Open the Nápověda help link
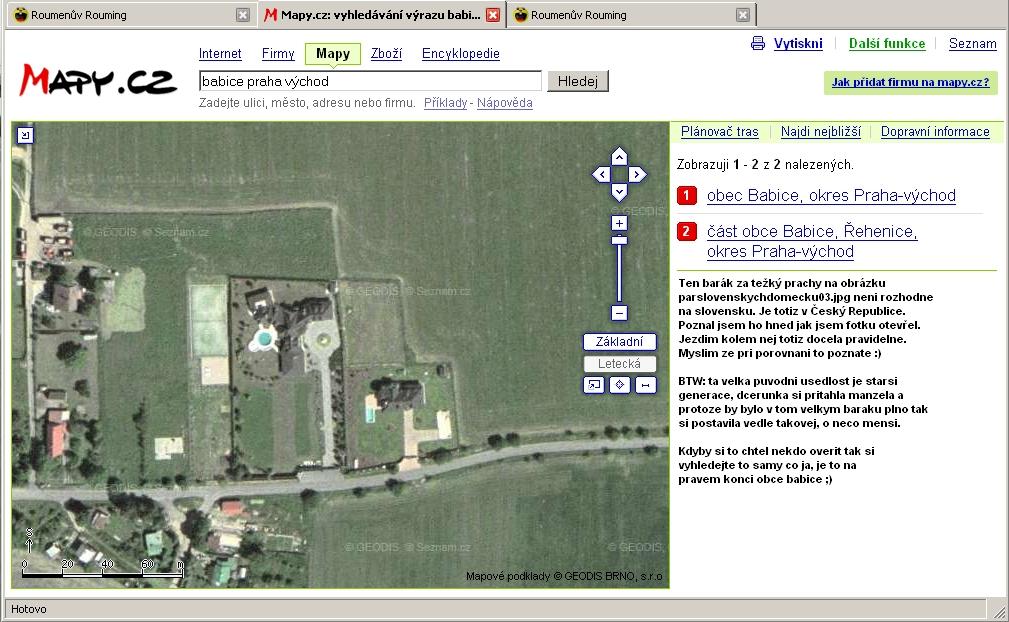Viewport: 1009px width, 622px height. [504, 103]
